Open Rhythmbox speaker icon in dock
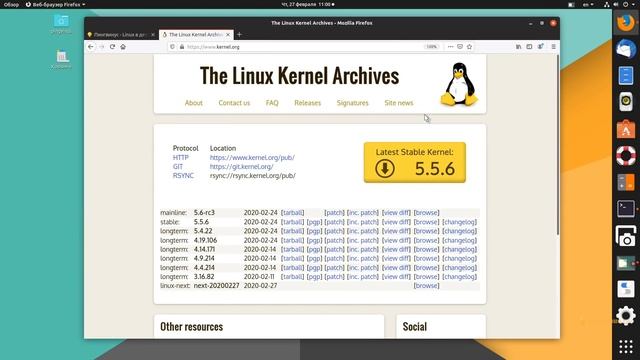The height and width of the screenshot is (360, 640). pos(626,102)
